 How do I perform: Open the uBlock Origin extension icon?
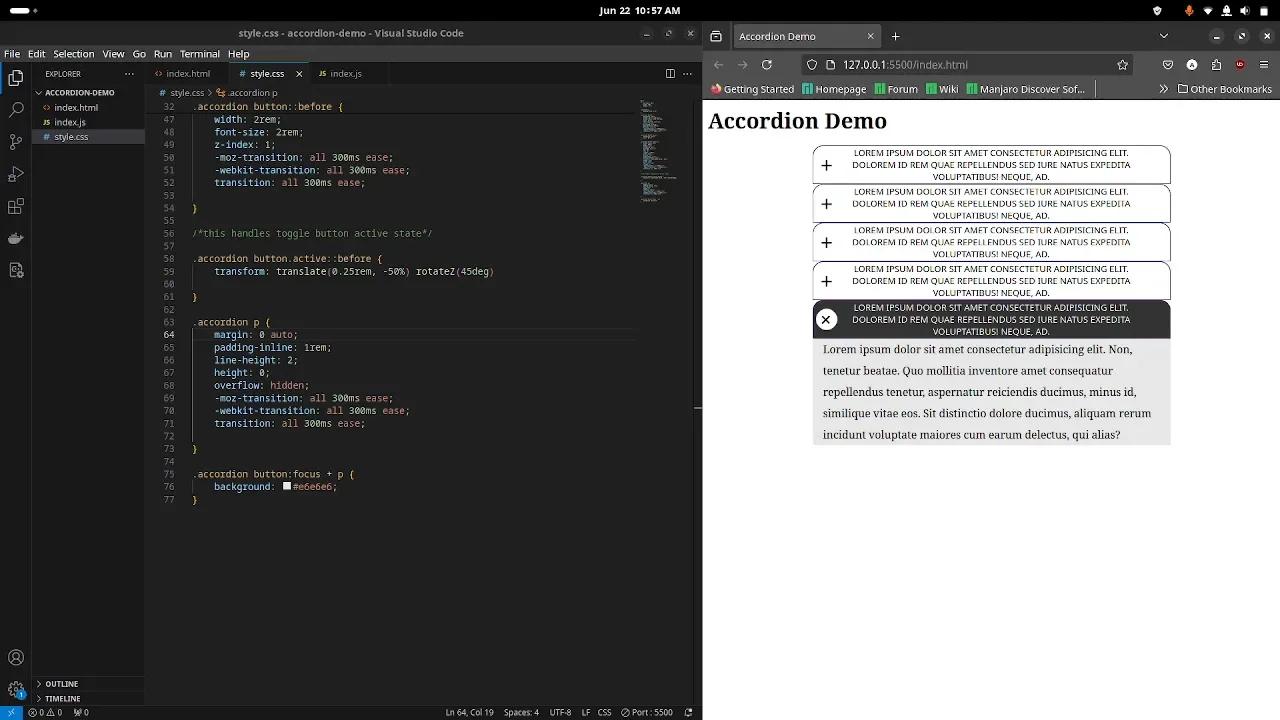[1240, 65]
